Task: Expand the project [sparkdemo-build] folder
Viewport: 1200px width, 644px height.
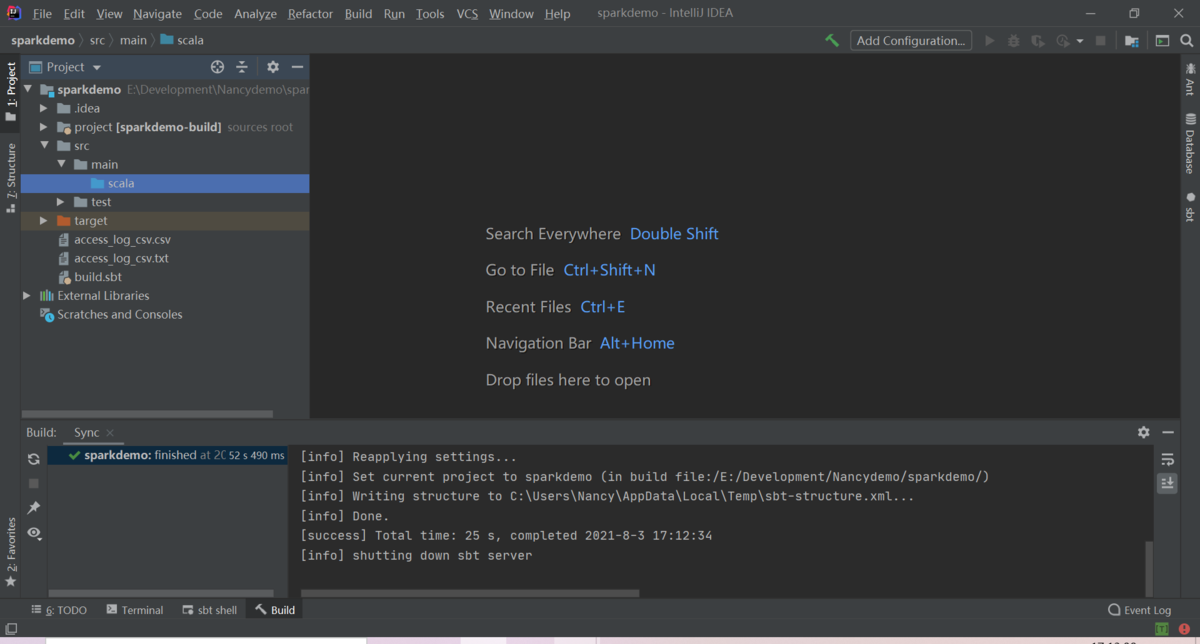Action: click(44, 127)
